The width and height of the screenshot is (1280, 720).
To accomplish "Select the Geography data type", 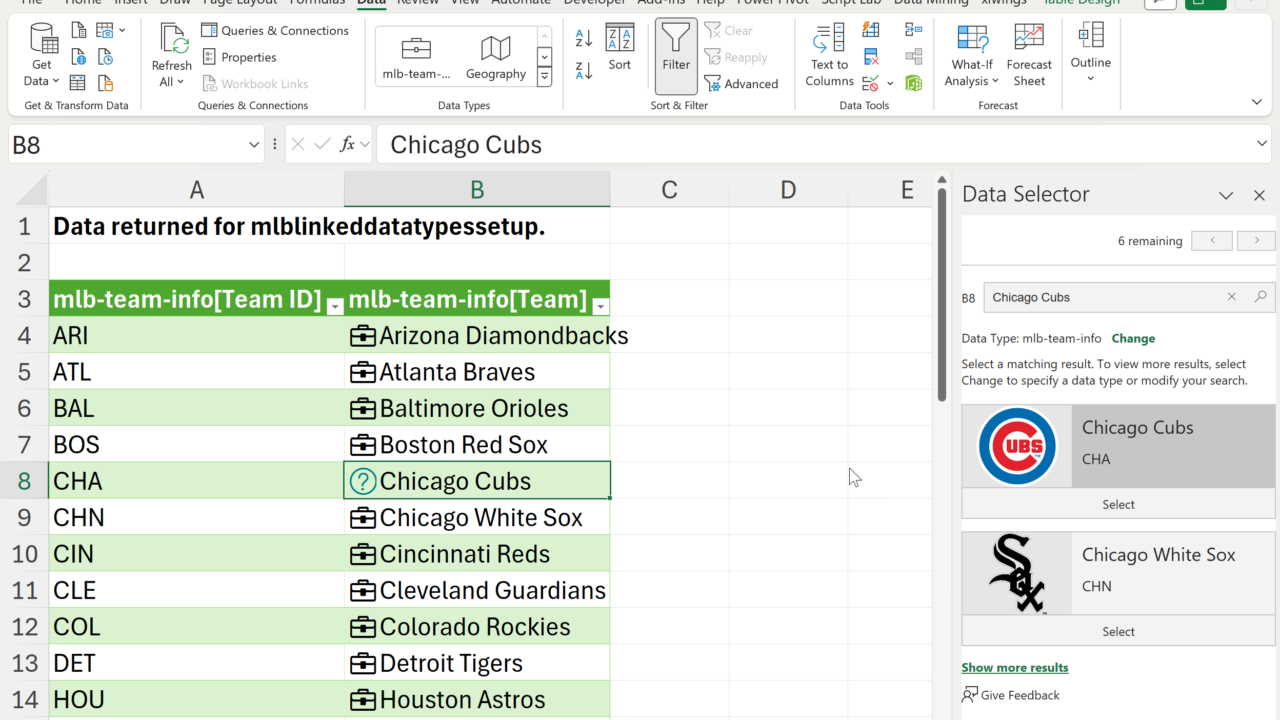I will click(495, 57).
